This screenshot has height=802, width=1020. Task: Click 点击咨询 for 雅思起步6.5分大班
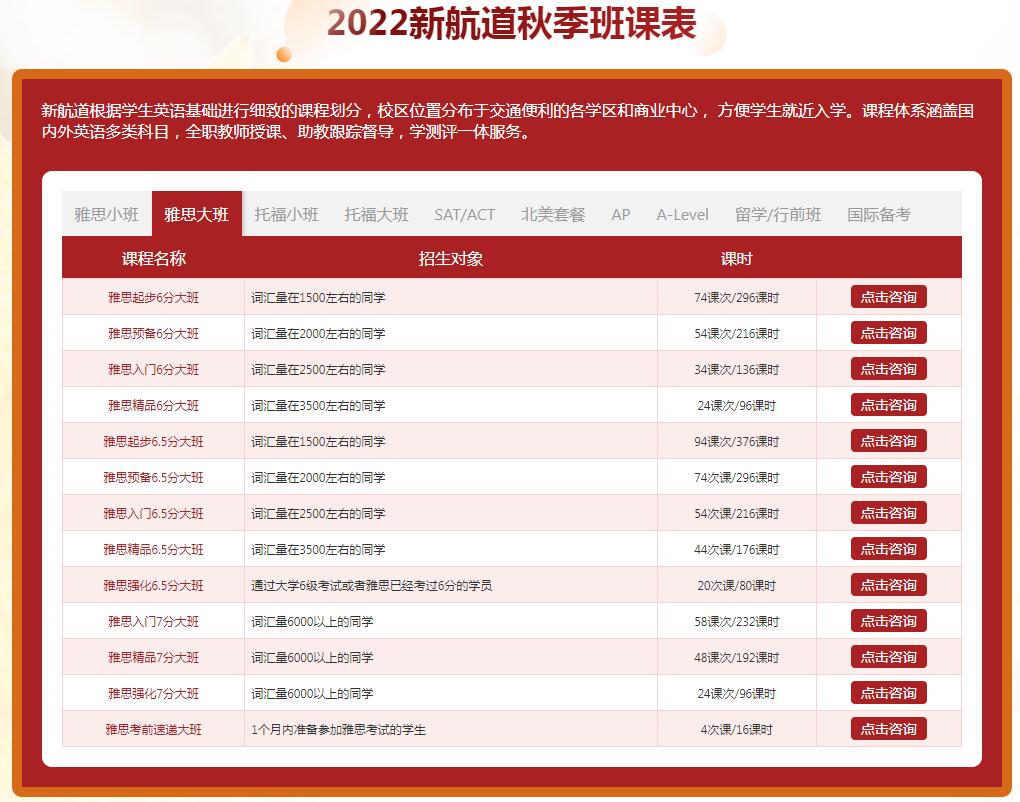[889, 441]
